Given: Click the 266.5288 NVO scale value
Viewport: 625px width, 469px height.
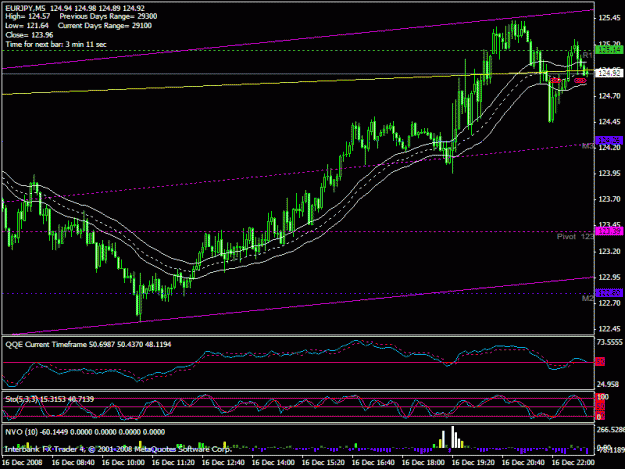Looking at the screenshot, I should pyautogui.click(x=610, y=430).
